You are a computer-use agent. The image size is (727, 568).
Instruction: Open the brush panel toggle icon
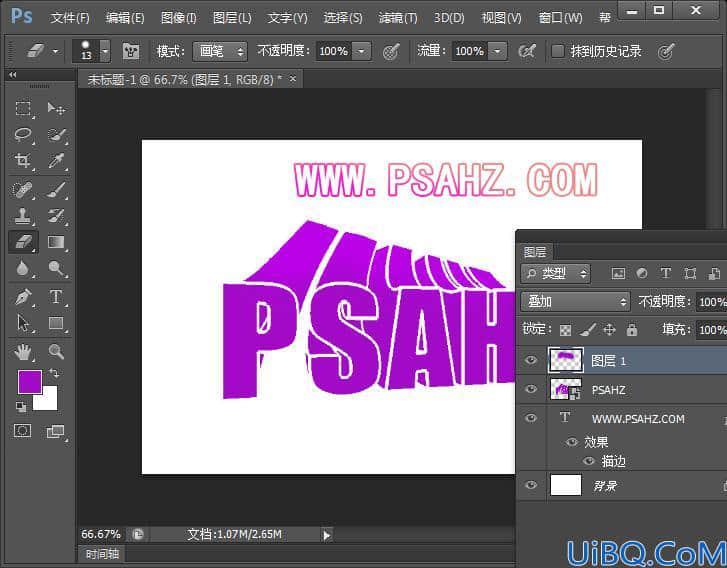click(x=131, y=51)
